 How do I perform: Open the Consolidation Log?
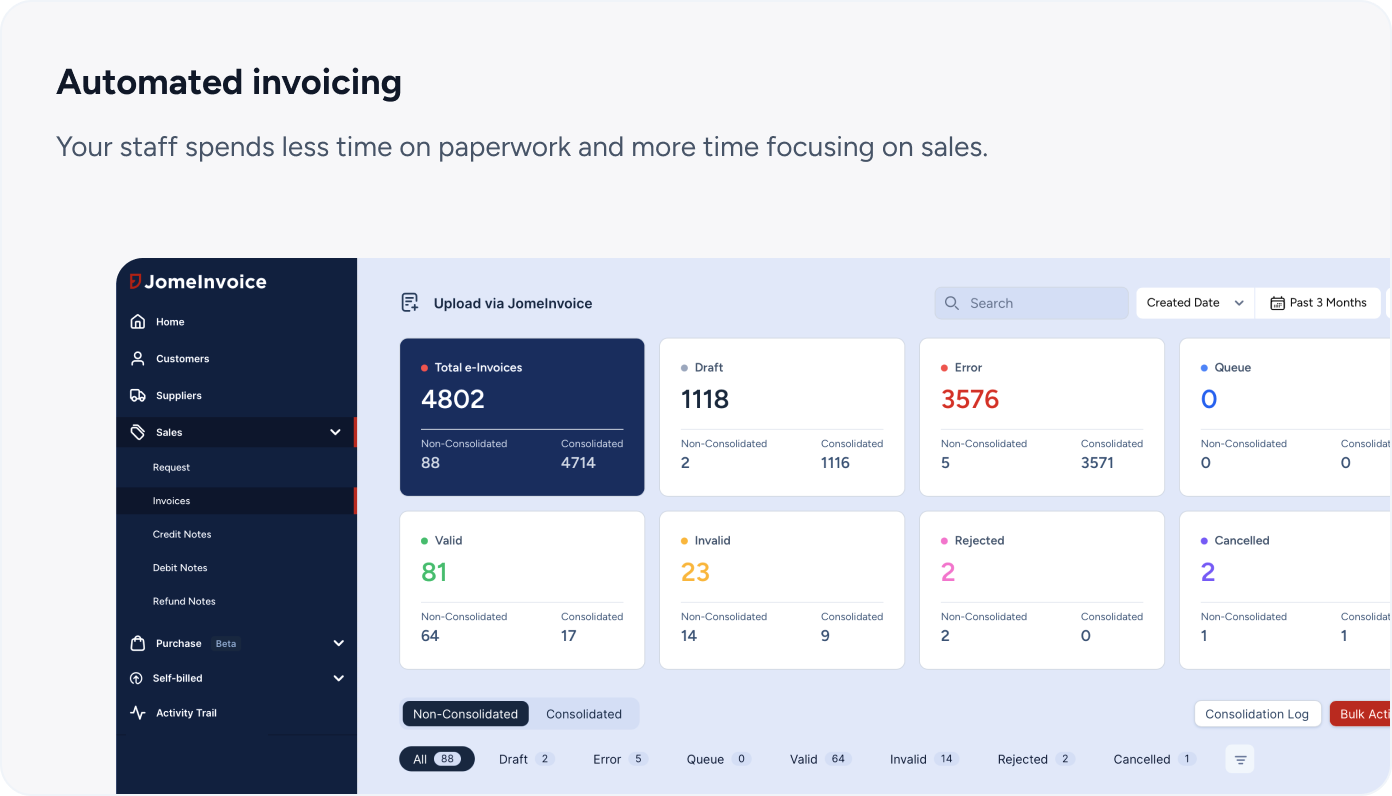(x=1256, y=714)
